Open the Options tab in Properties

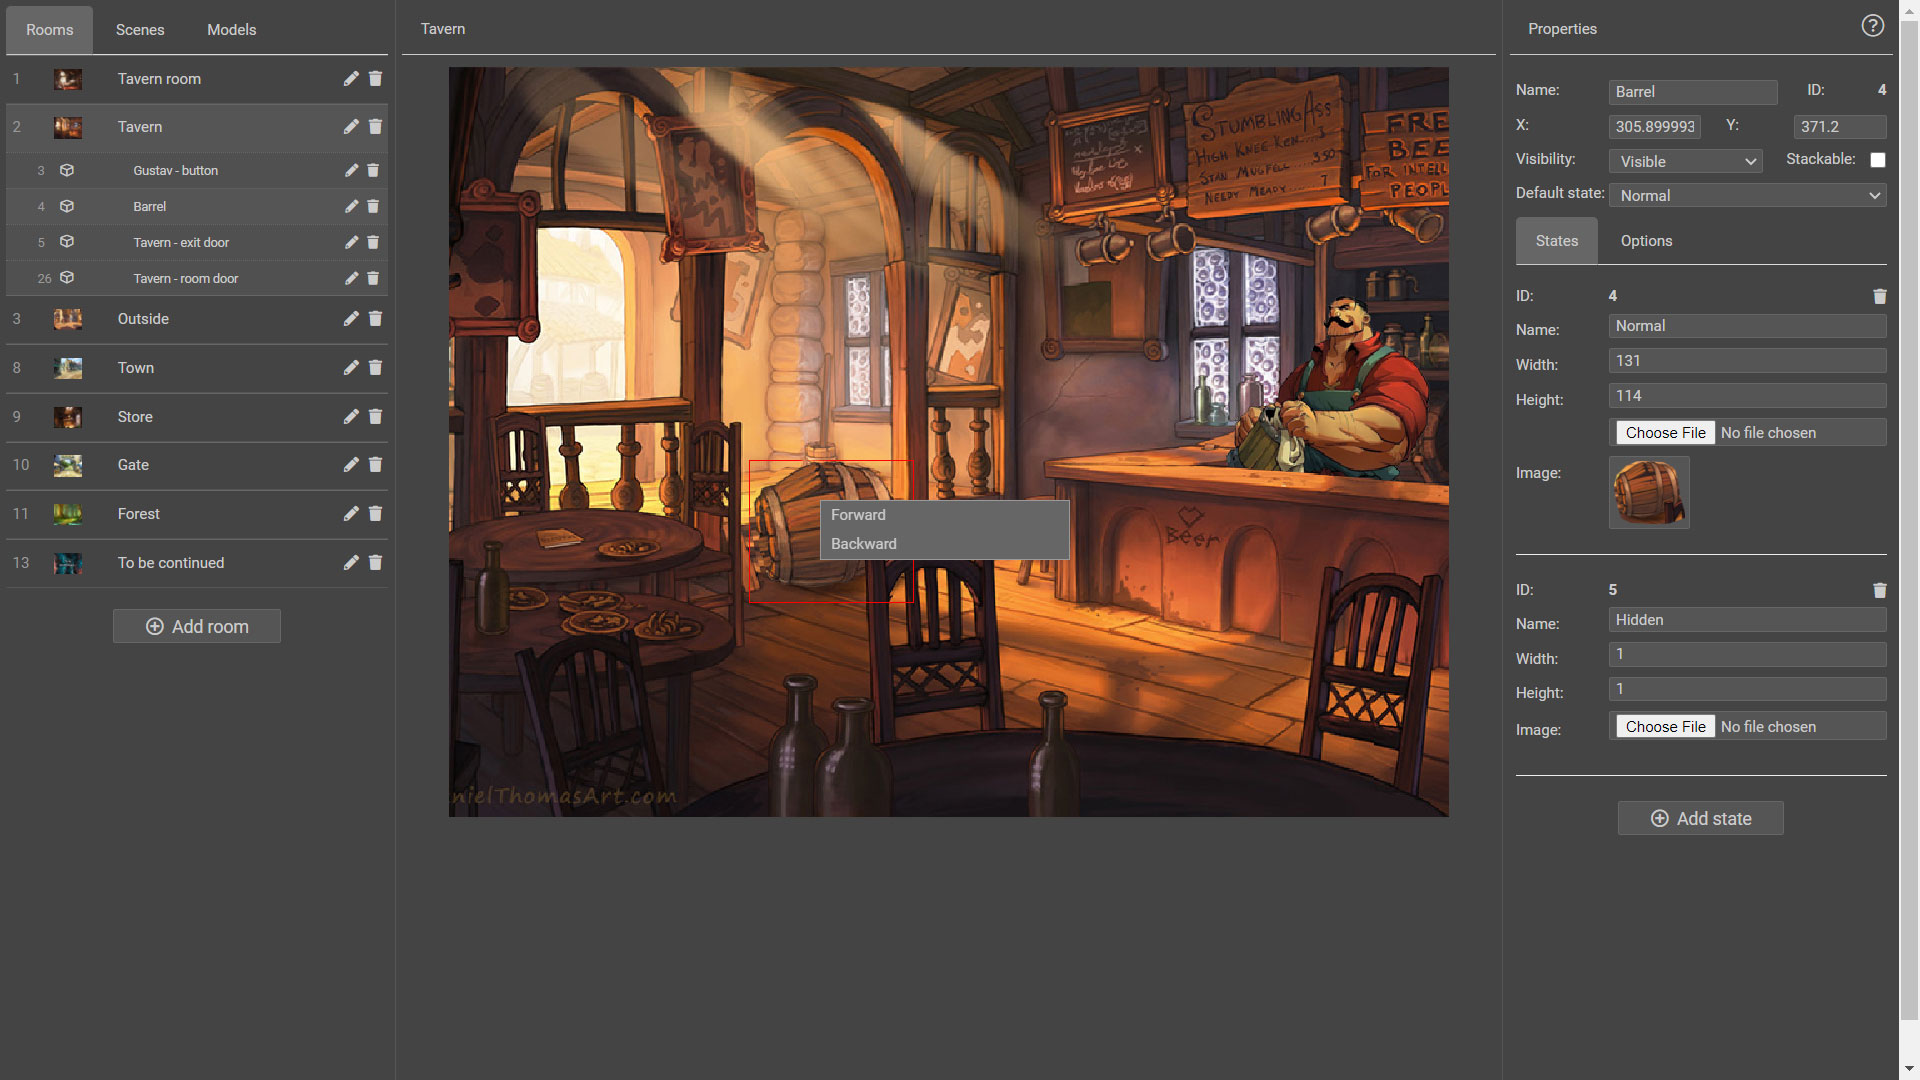click(x=1646, y=241)
